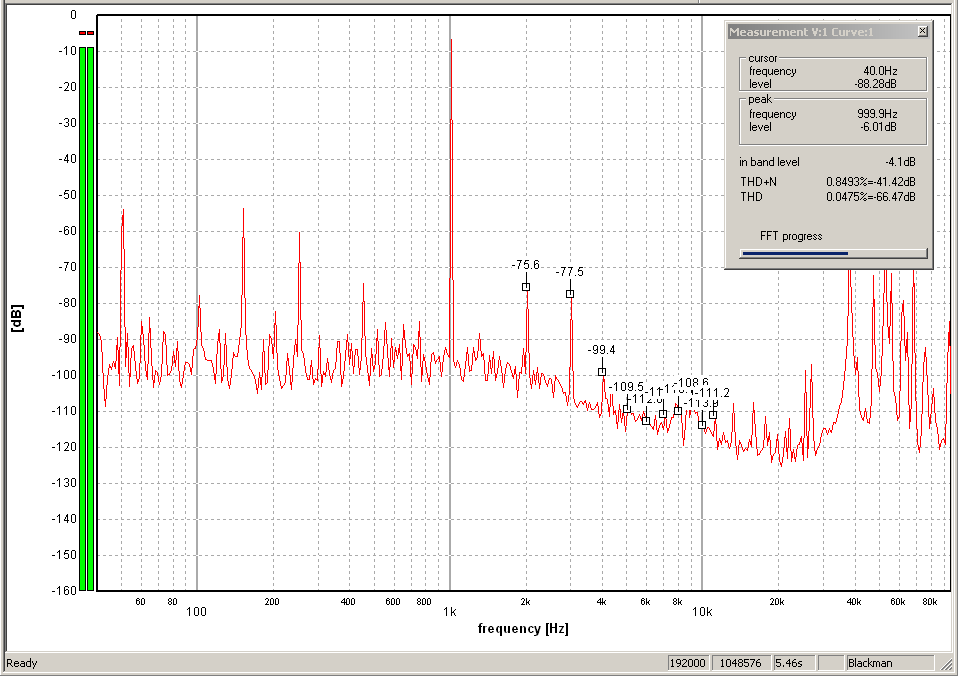
Task: Grab the window resize grip in status bar
Action: pos(946,664)
